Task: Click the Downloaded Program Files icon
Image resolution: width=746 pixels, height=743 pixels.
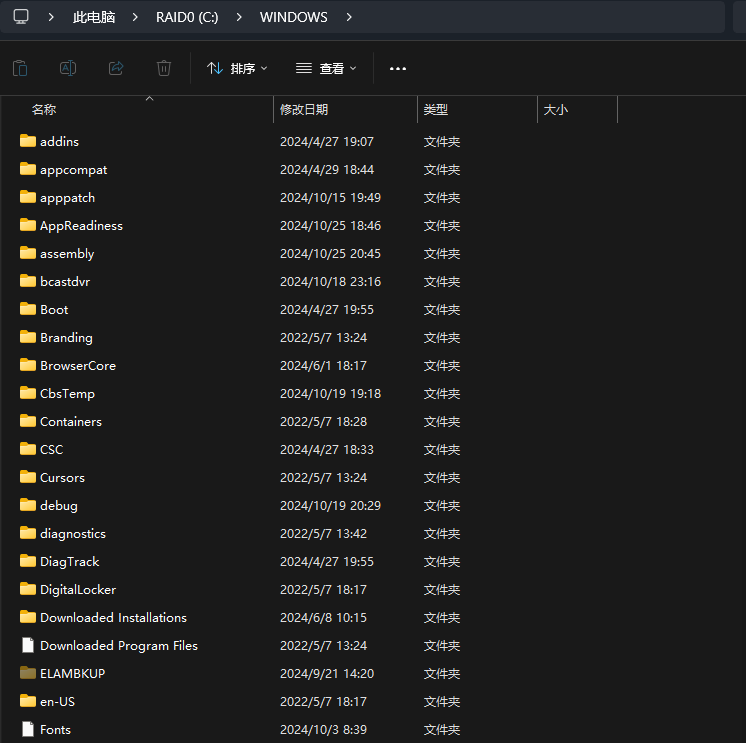Action: 28,645
